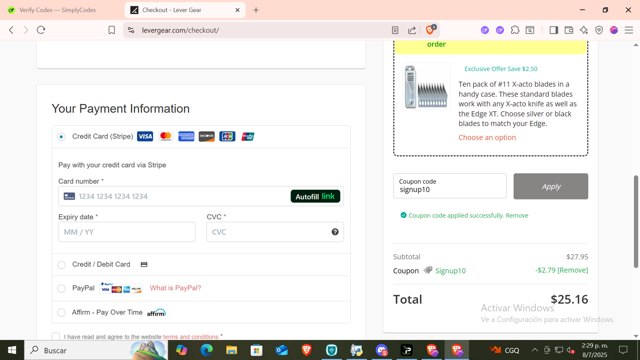Click Choose an option link

[x=487, y=138]
